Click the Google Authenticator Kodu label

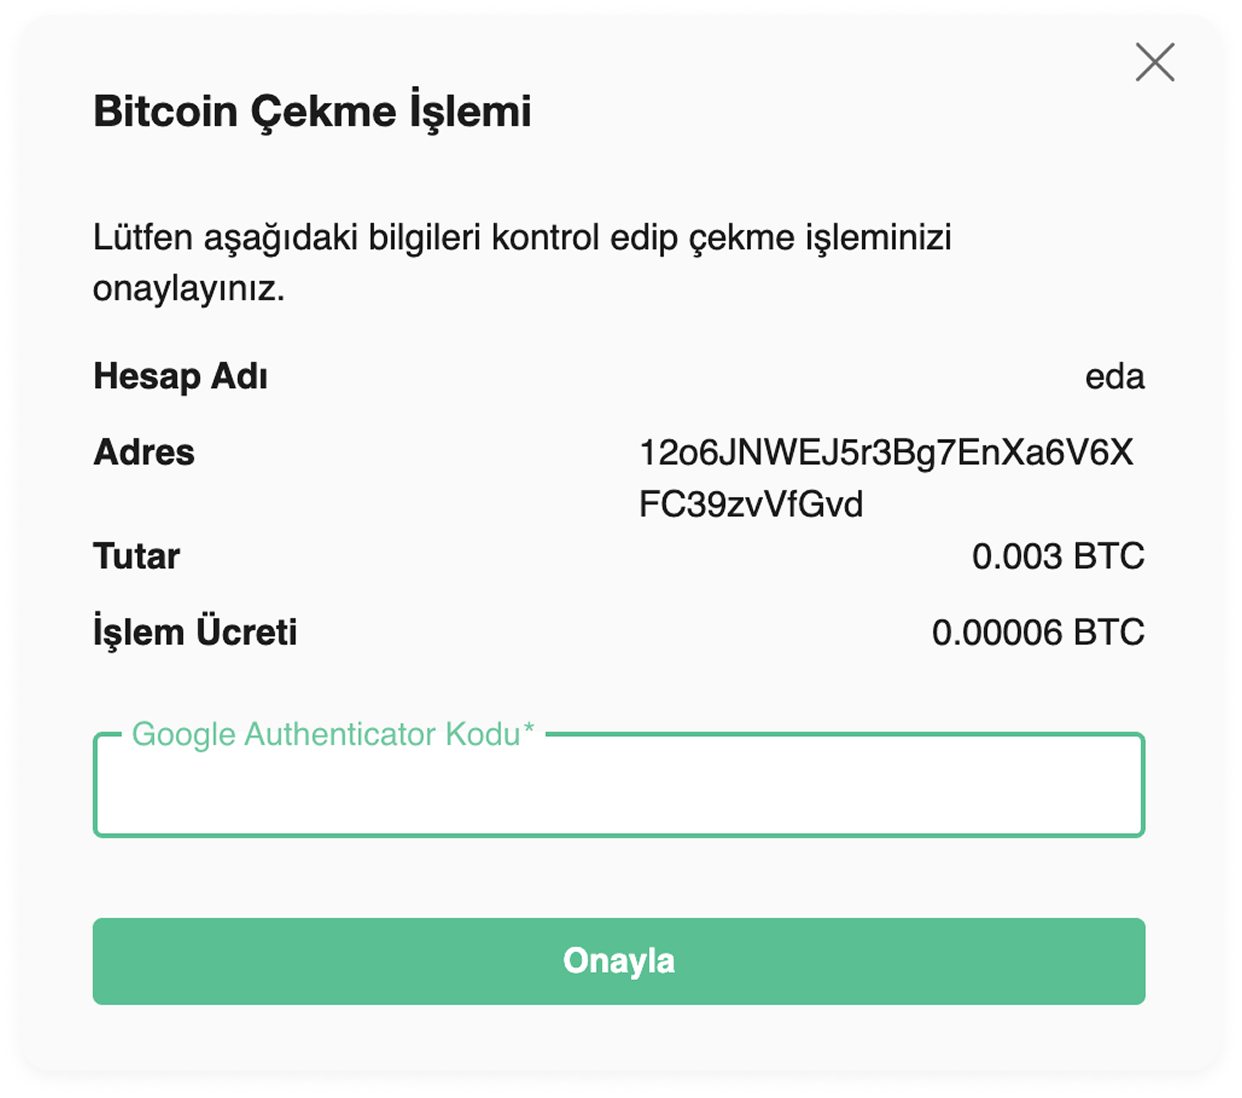[333, 734]
